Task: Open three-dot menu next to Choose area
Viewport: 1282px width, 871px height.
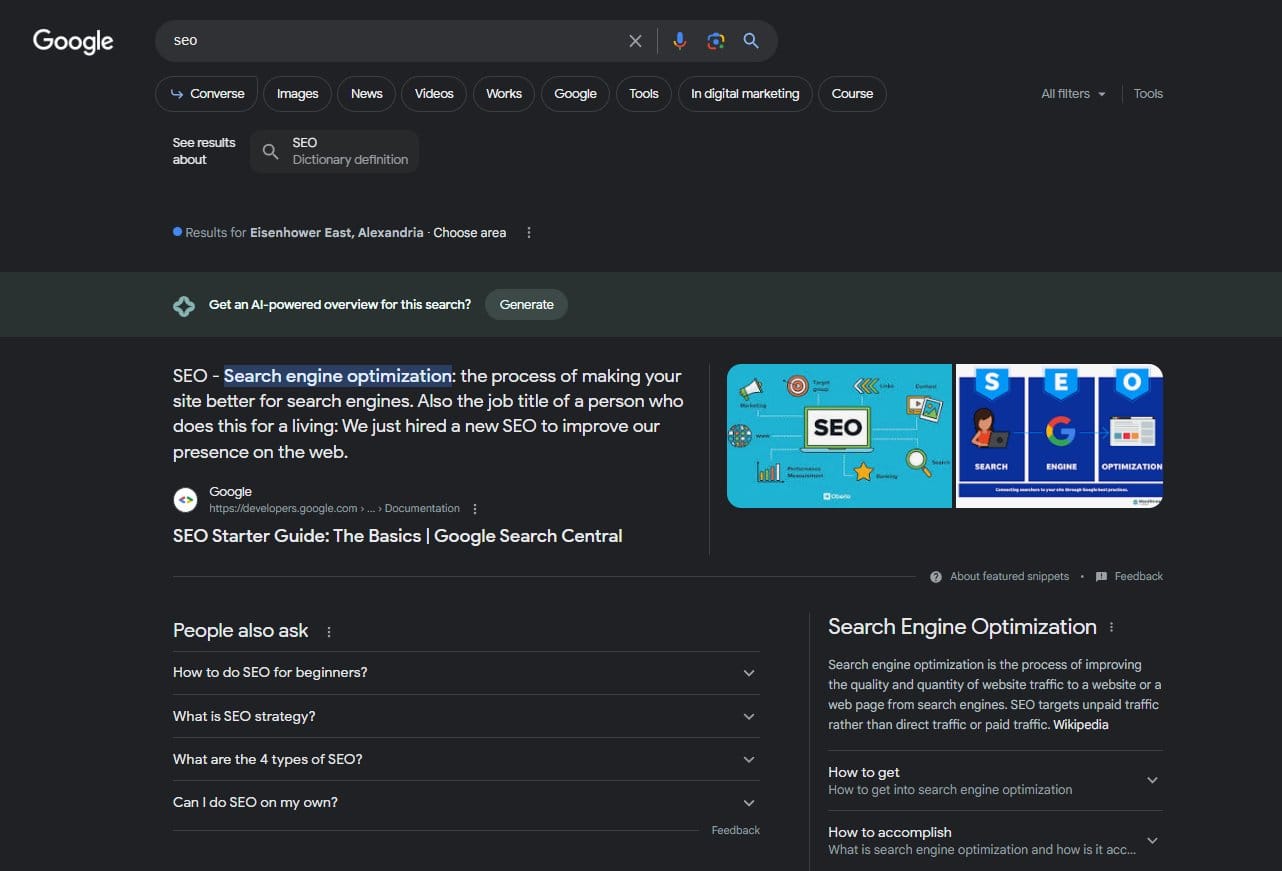Action: click(x=529, y=233)
